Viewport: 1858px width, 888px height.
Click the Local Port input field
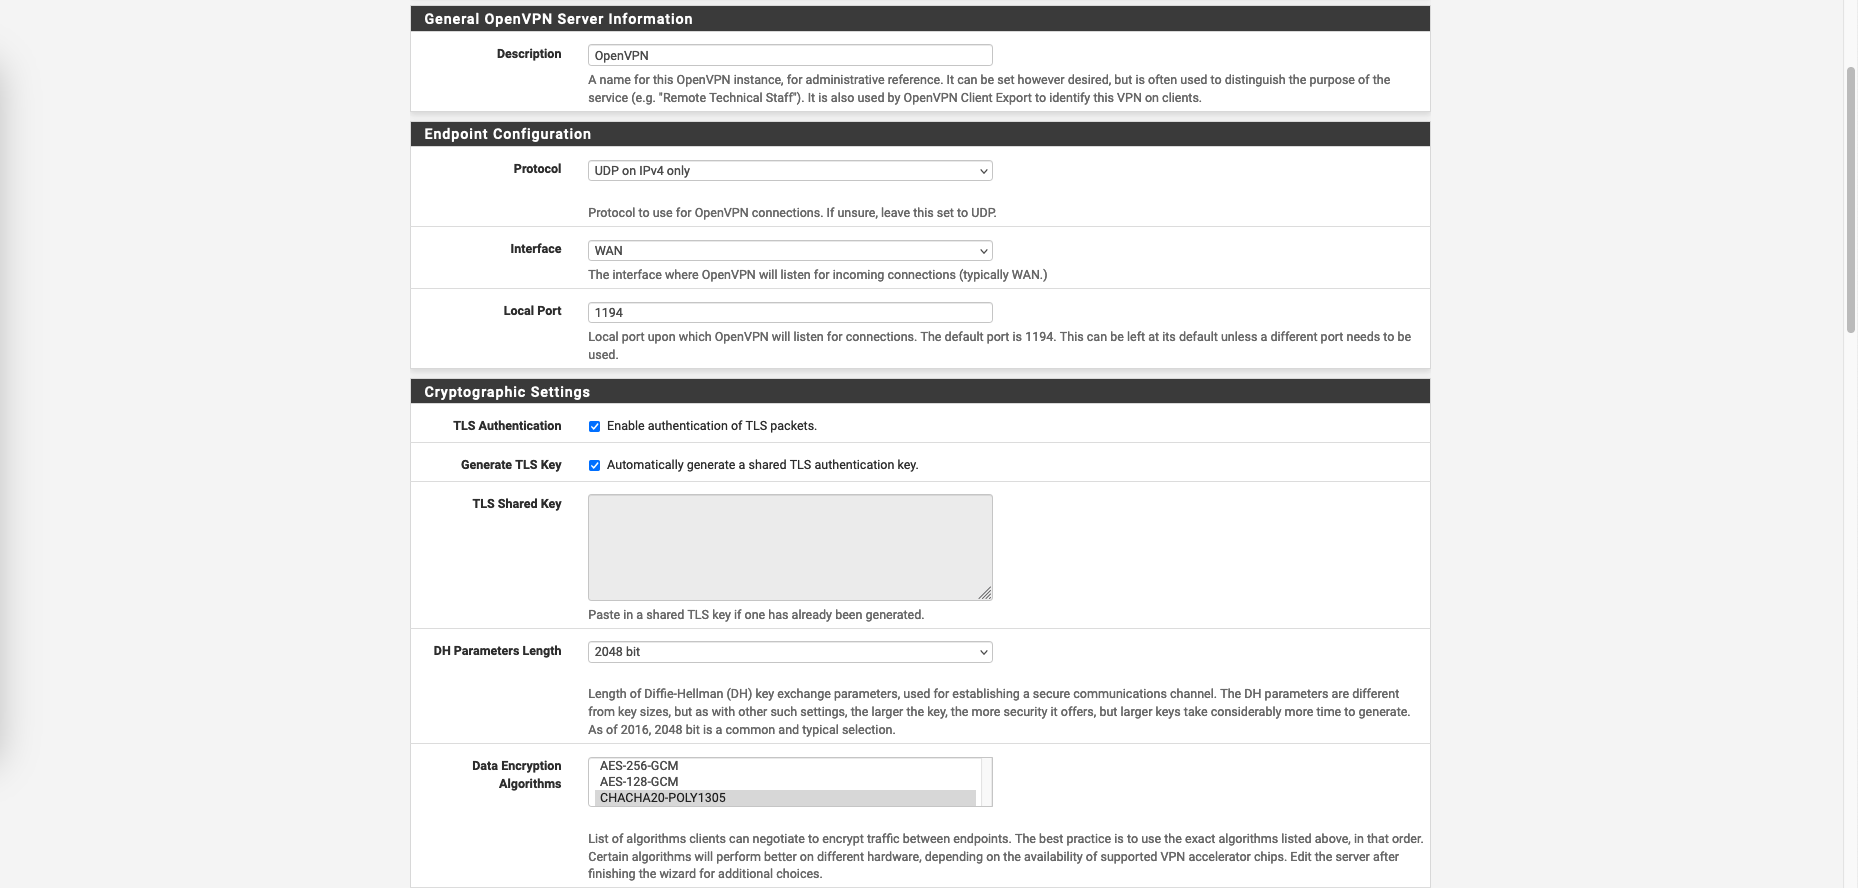(789, 313)
